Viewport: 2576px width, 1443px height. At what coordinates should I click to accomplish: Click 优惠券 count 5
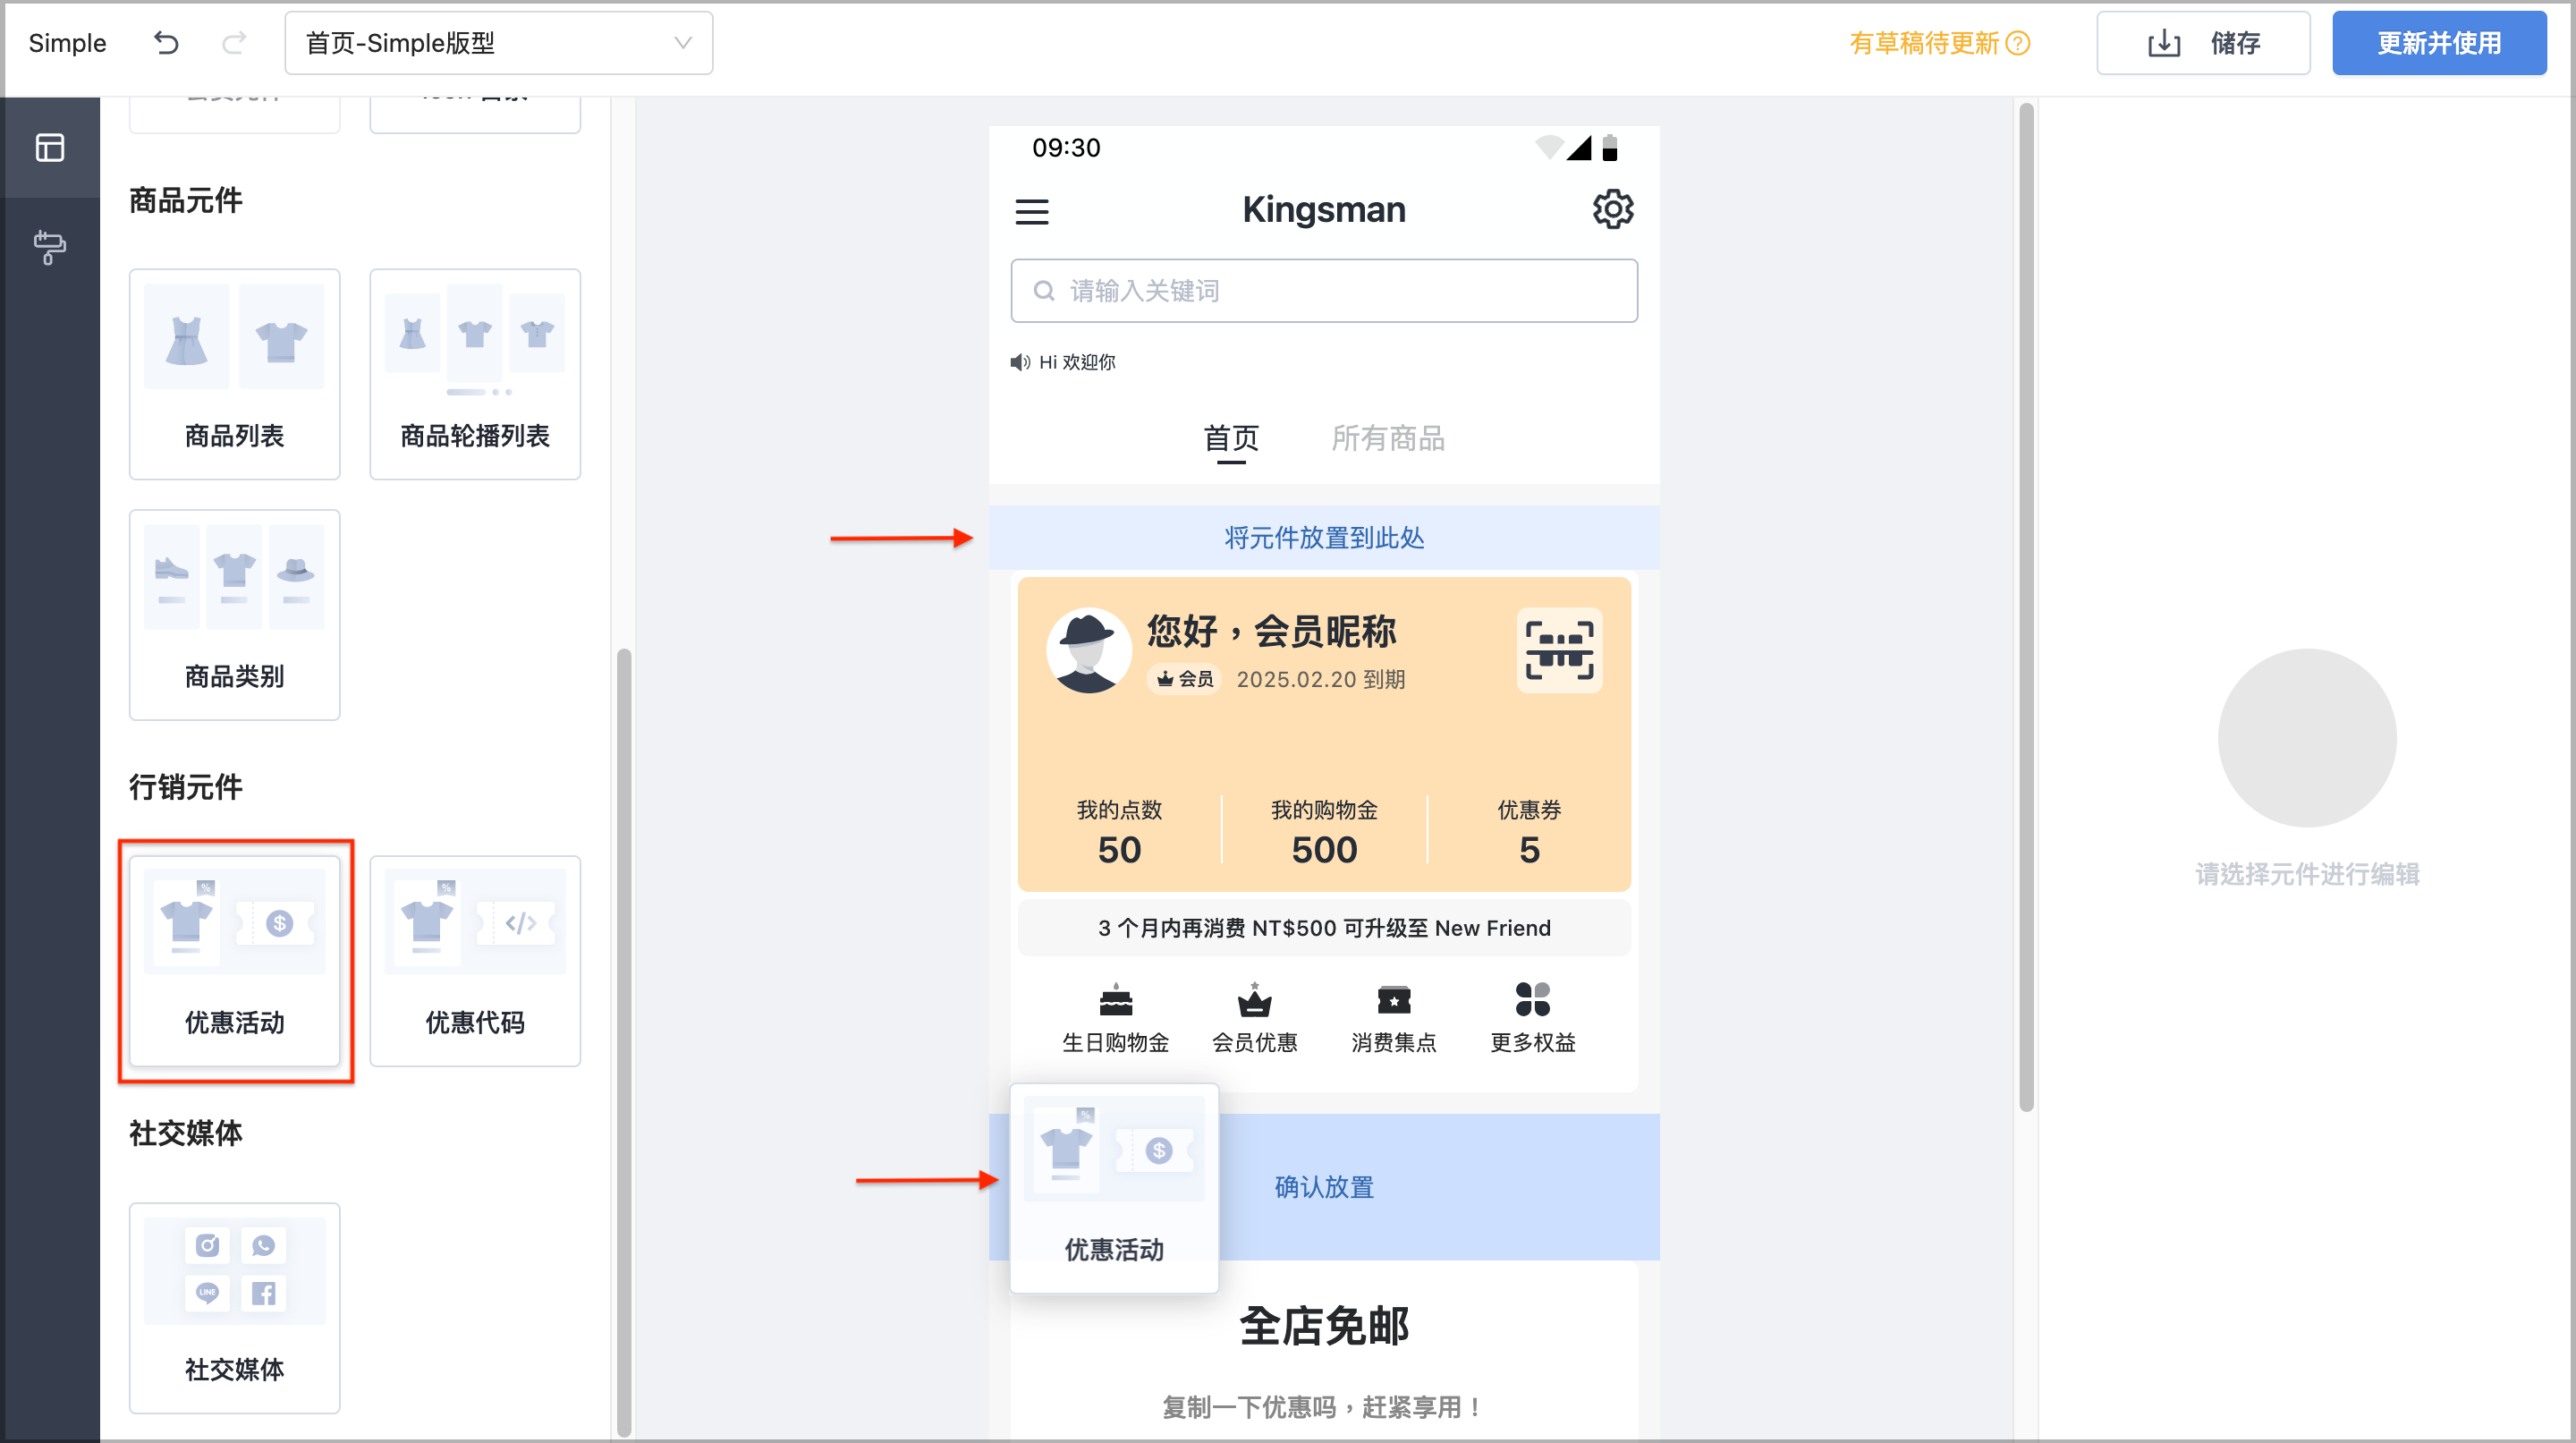tap(1530, 850)
